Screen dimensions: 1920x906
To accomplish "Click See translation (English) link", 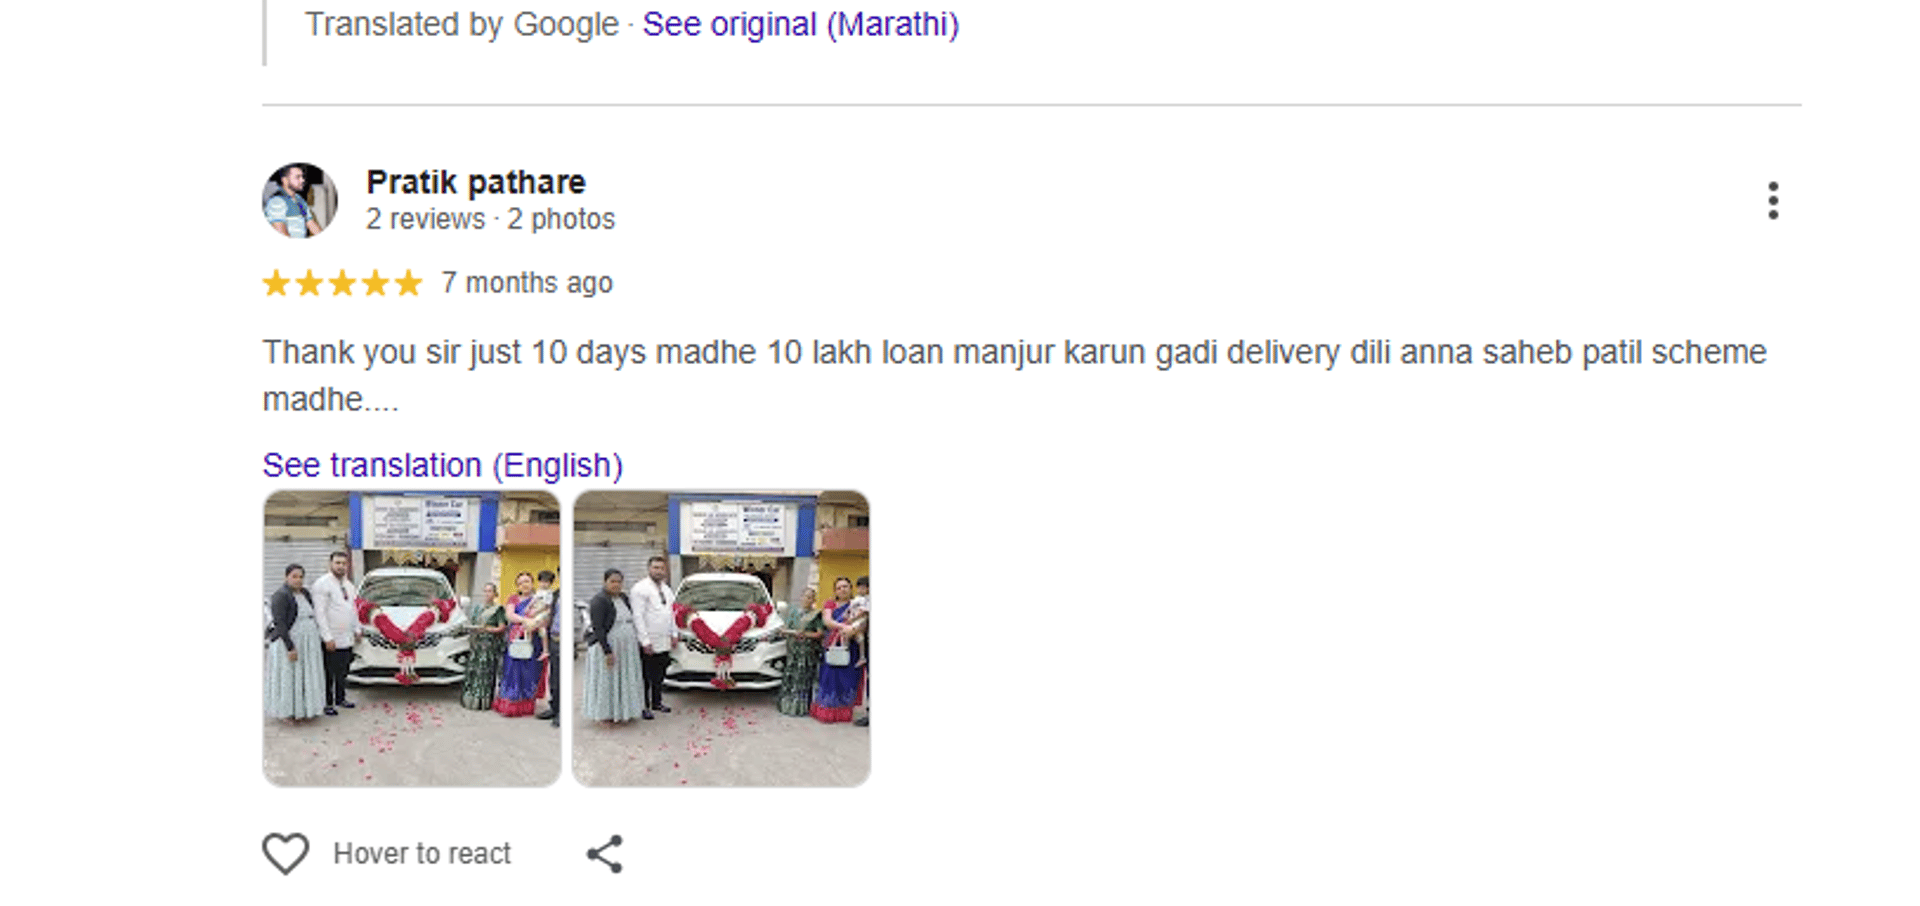I will [x=442, y=465].
